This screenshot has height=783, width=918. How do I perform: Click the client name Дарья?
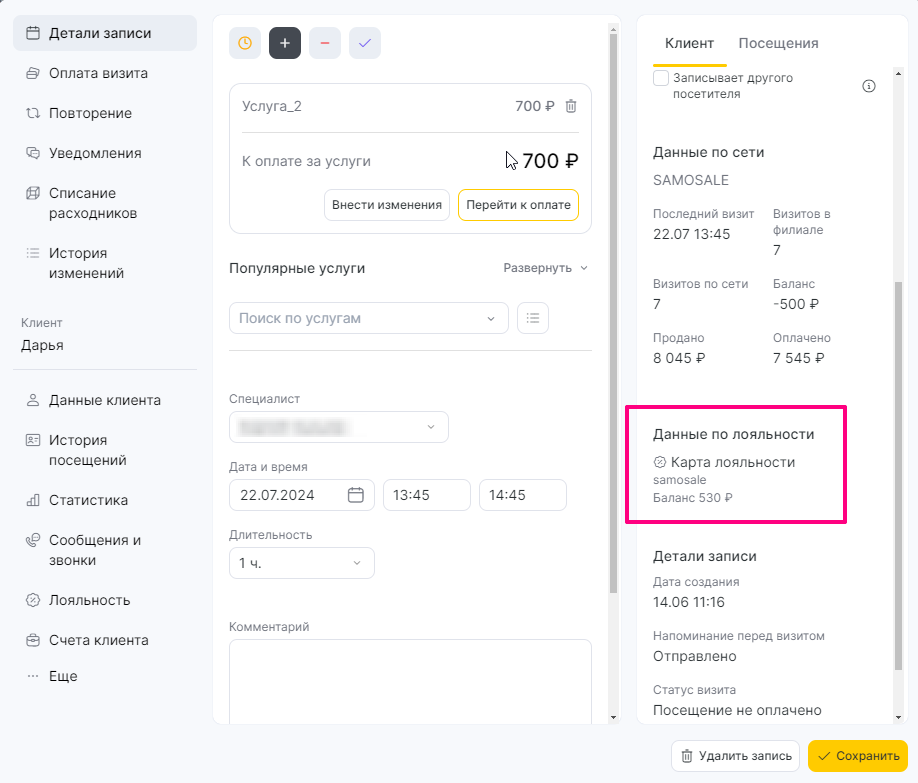(x=42, y=345)
